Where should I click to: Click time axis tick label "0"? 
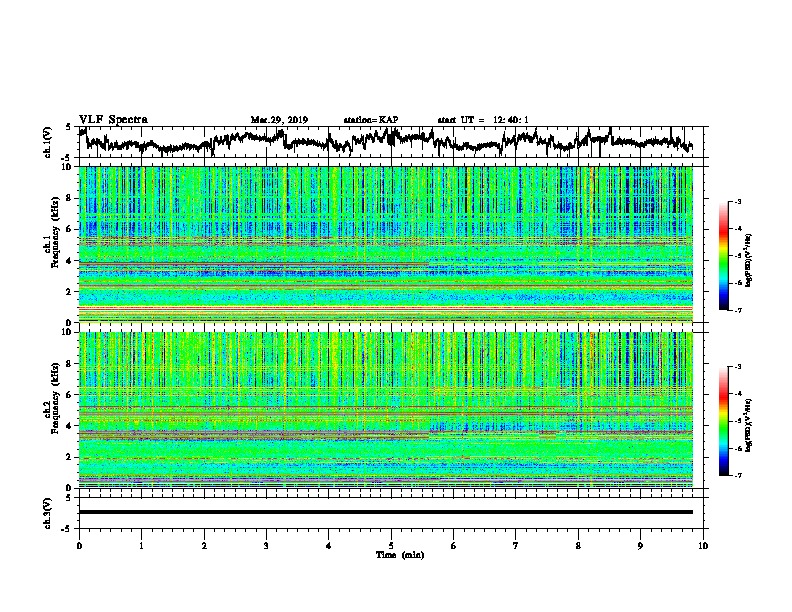[x=79, y=546]
